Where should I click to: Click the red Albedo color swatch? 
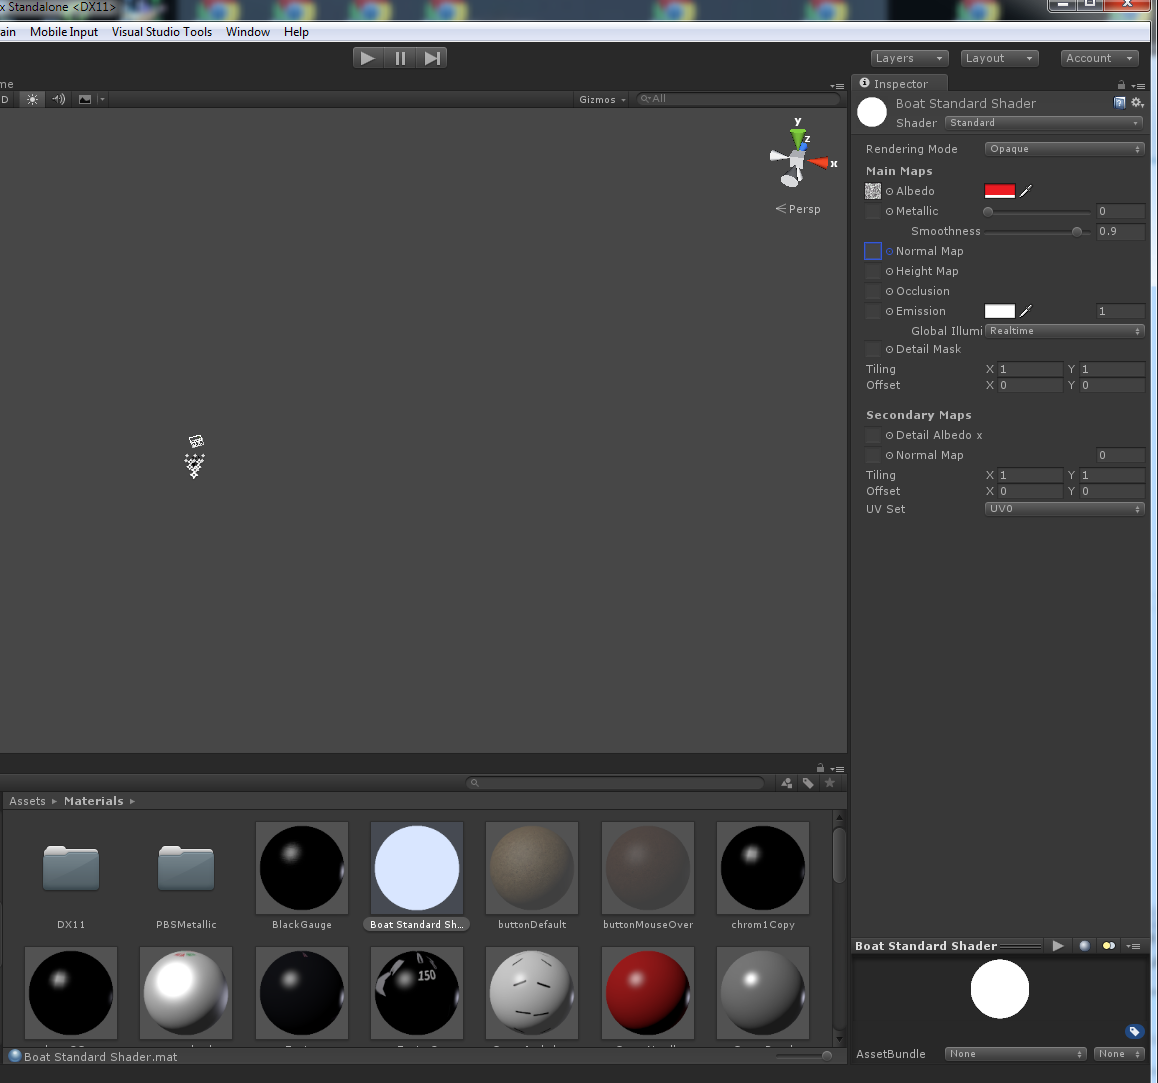(1000, 190)
